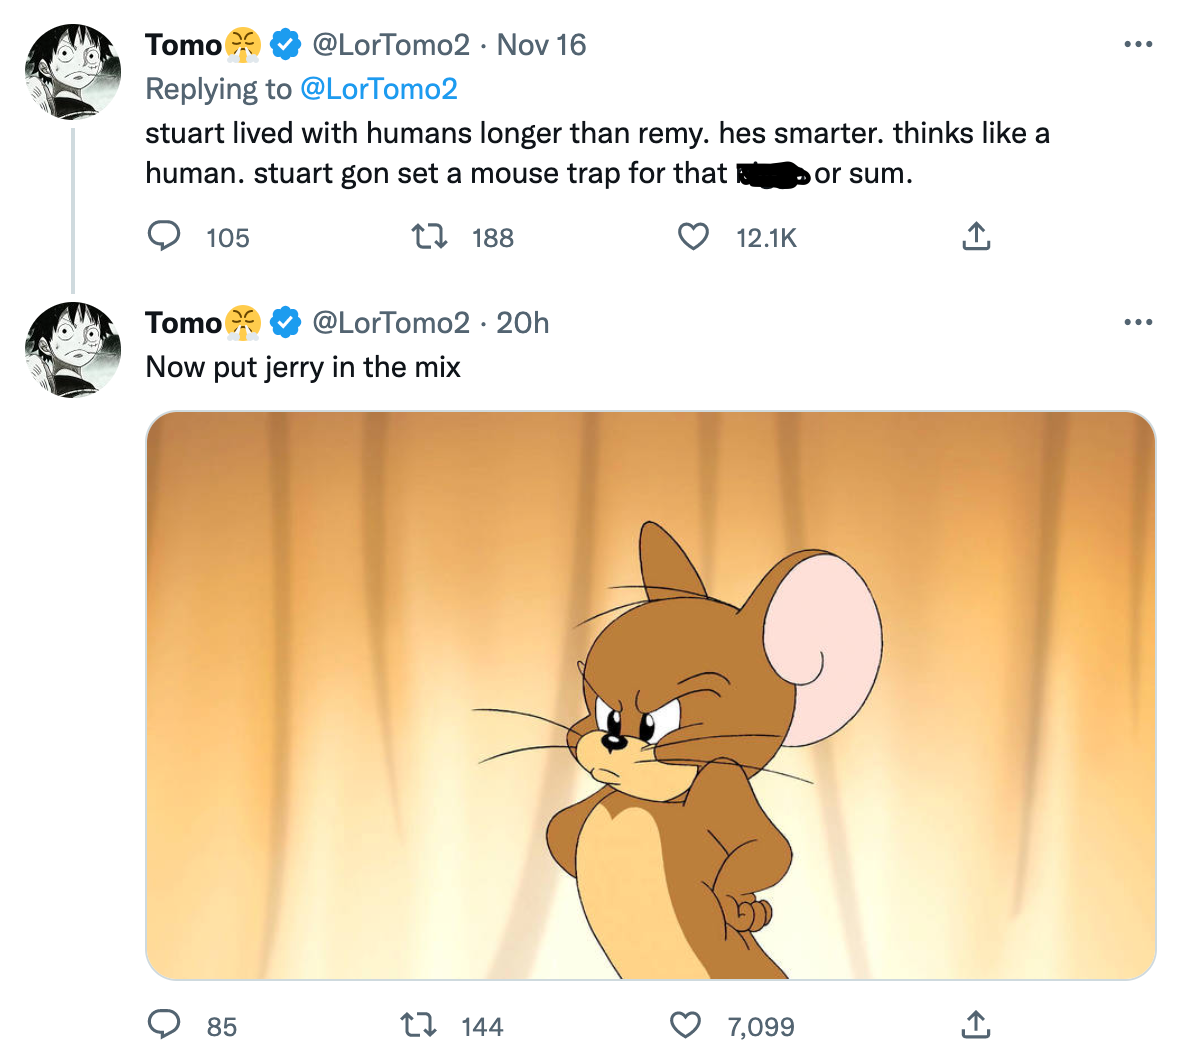Click the Nov 16 timestamp link

point(541,44)
